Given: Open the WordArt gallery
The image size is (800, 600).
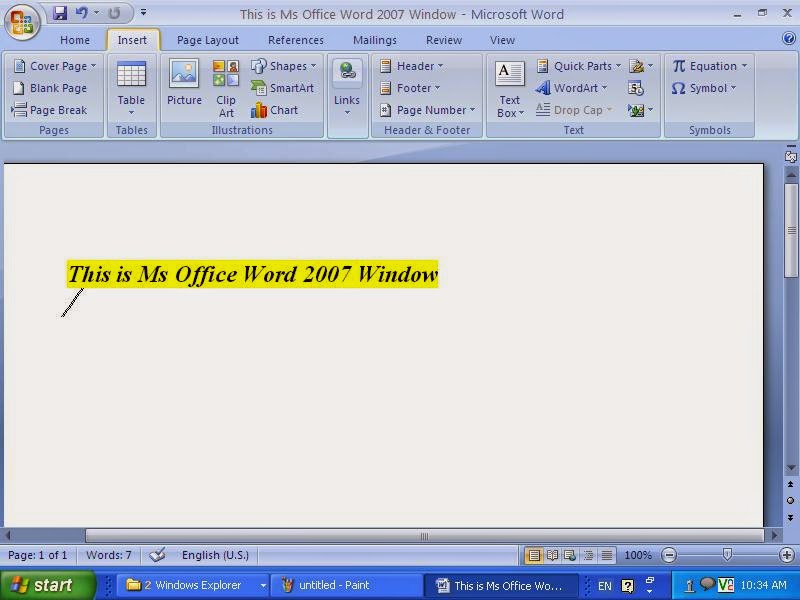Looking at the screenshot, I should click(x=571, y=88).
